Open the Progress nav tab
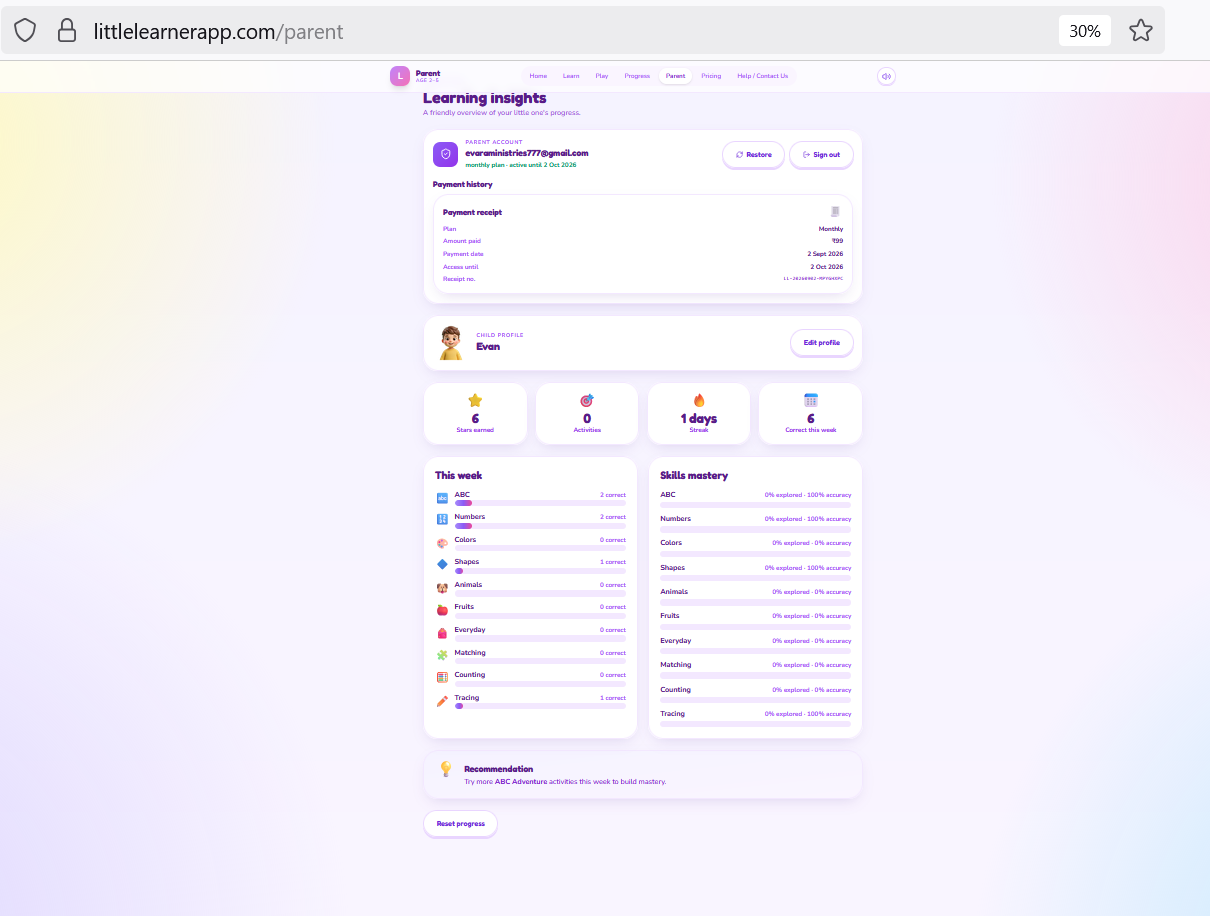The width and height of the screenshot is (1210, 916). coord(637,76)
